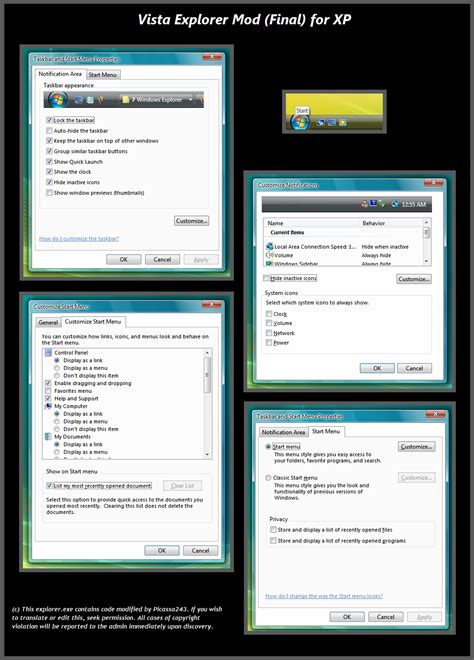474x660 pixels.
Task: Click OK in the Customize Notifications window
Action: [x=377, y=368]
